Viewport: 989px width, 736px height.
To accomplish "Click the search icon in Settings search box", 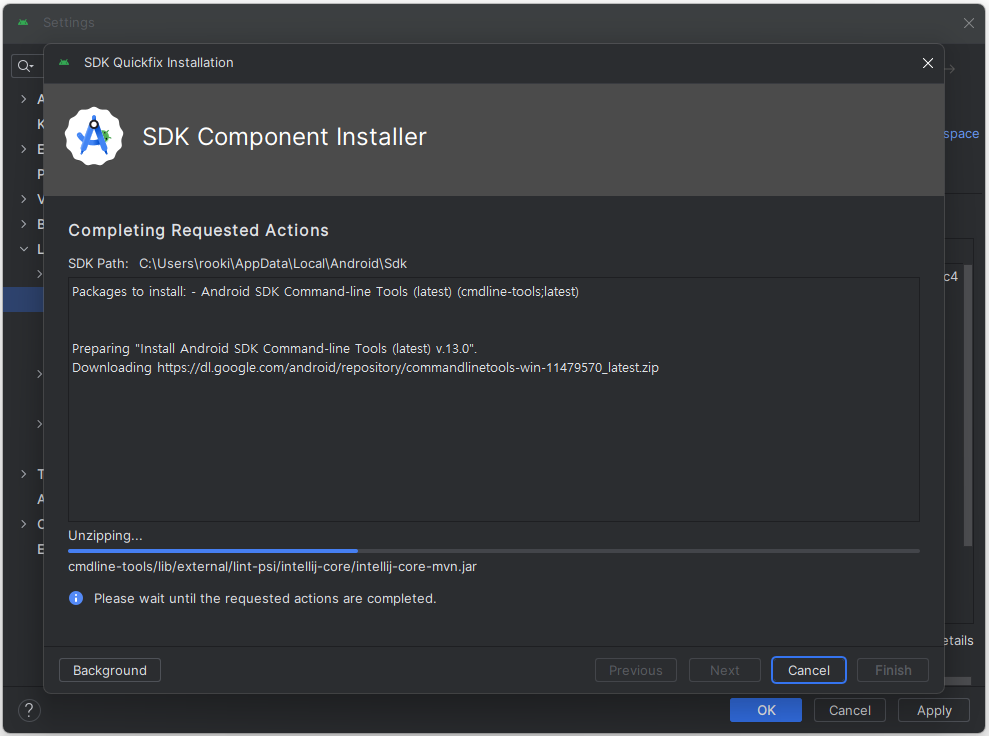I will pyautogui.click(x=25, y=66).
